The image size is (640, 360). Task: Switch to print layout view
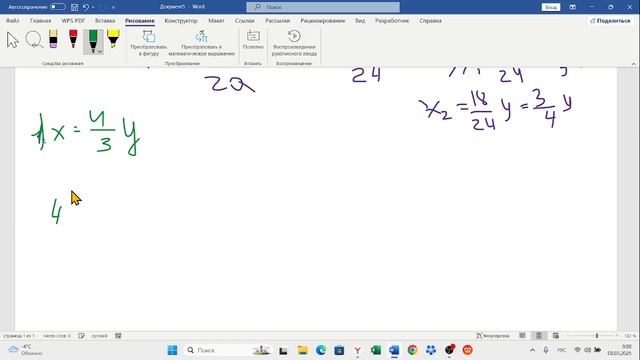click(x=539, y=336)
